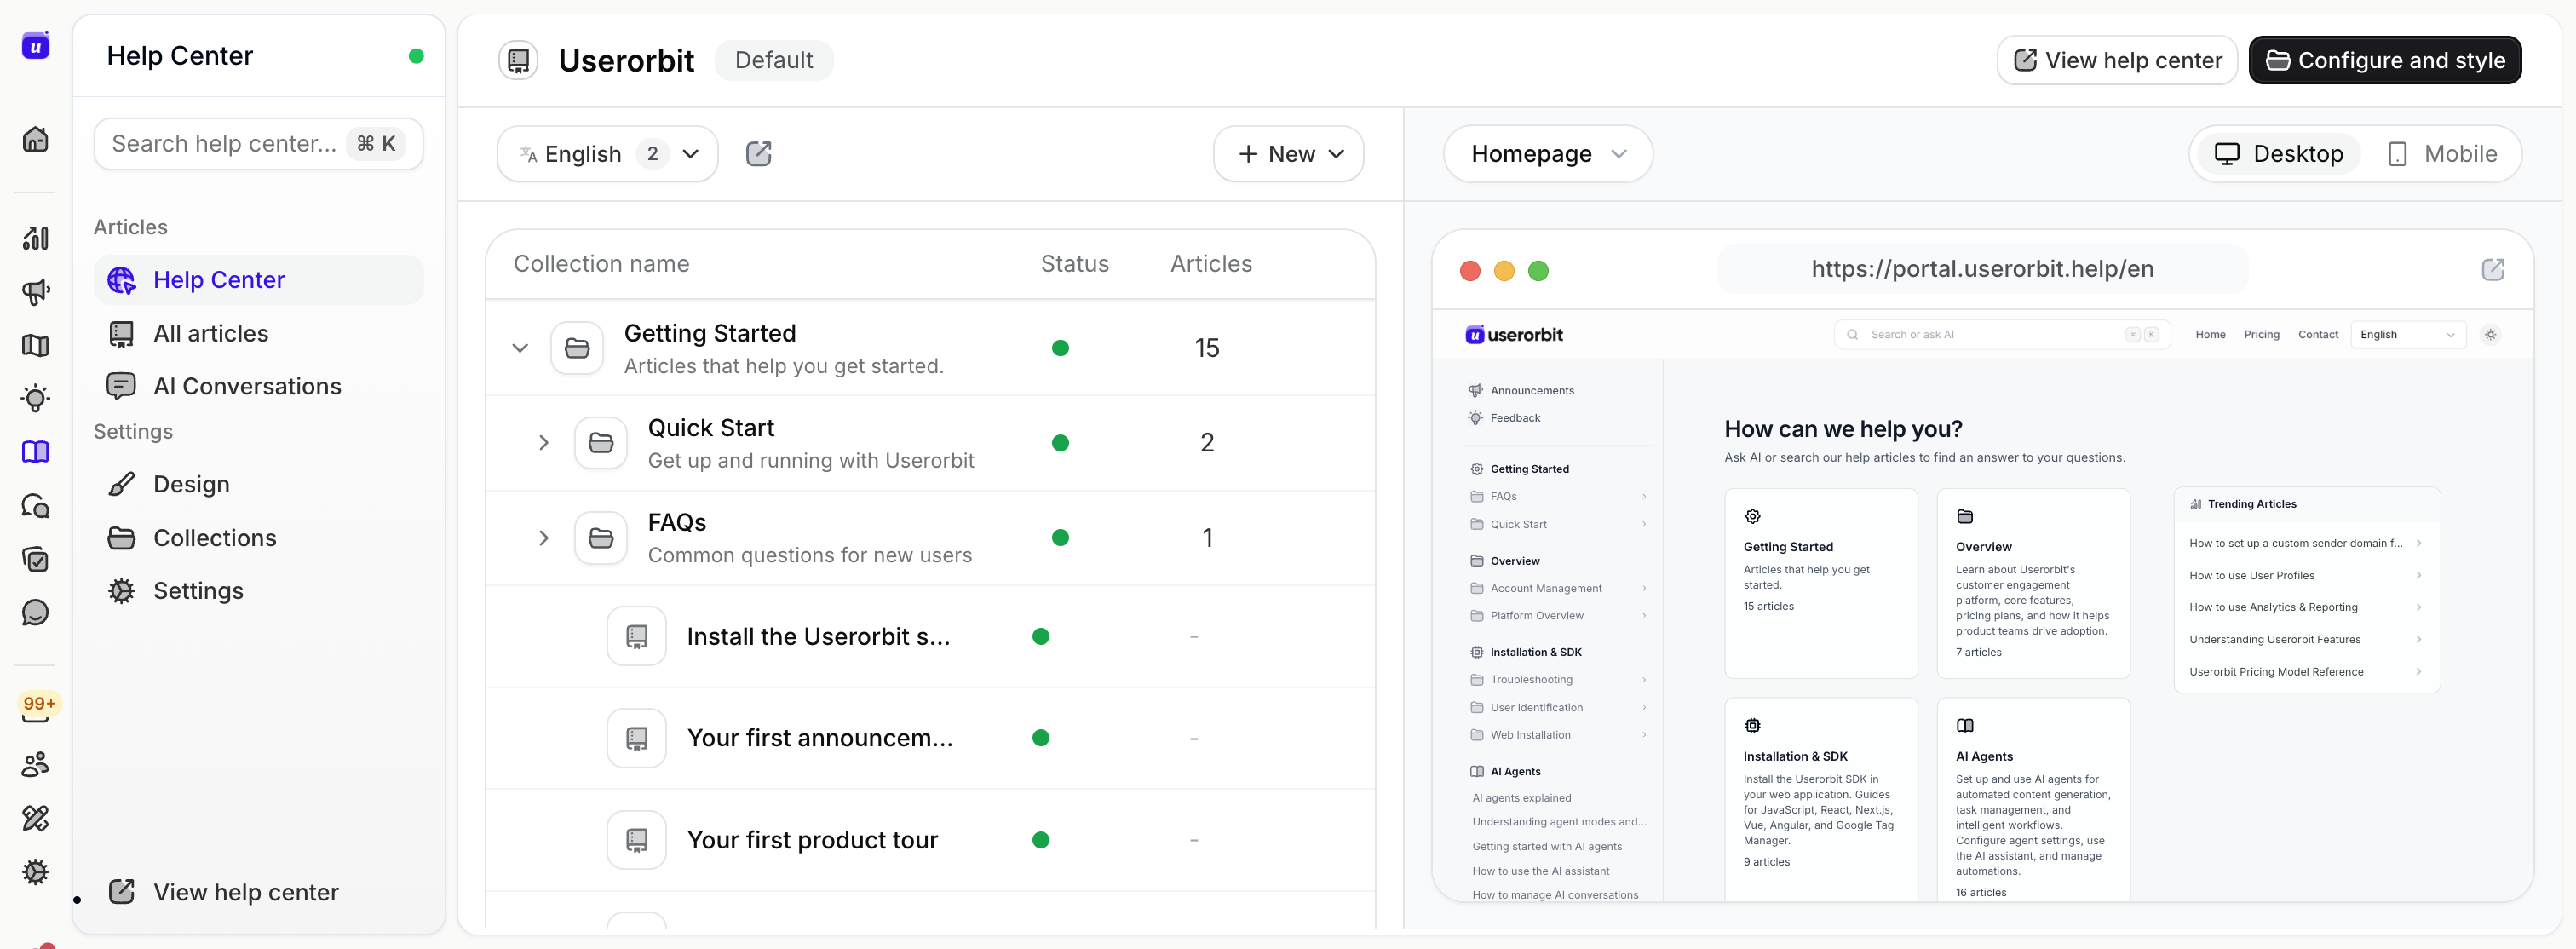Click green online dot beside Help Center title
This screenshot has height=949, width=2576.
click(416, 56)
